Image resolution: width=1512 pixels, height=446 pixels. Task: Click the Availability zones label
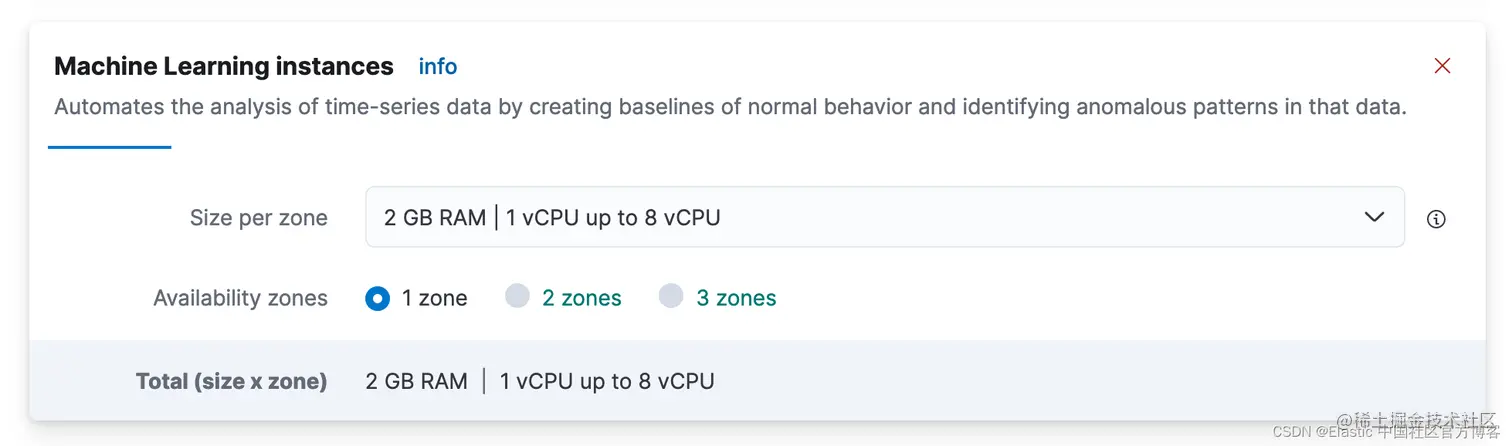pos(240,298)
